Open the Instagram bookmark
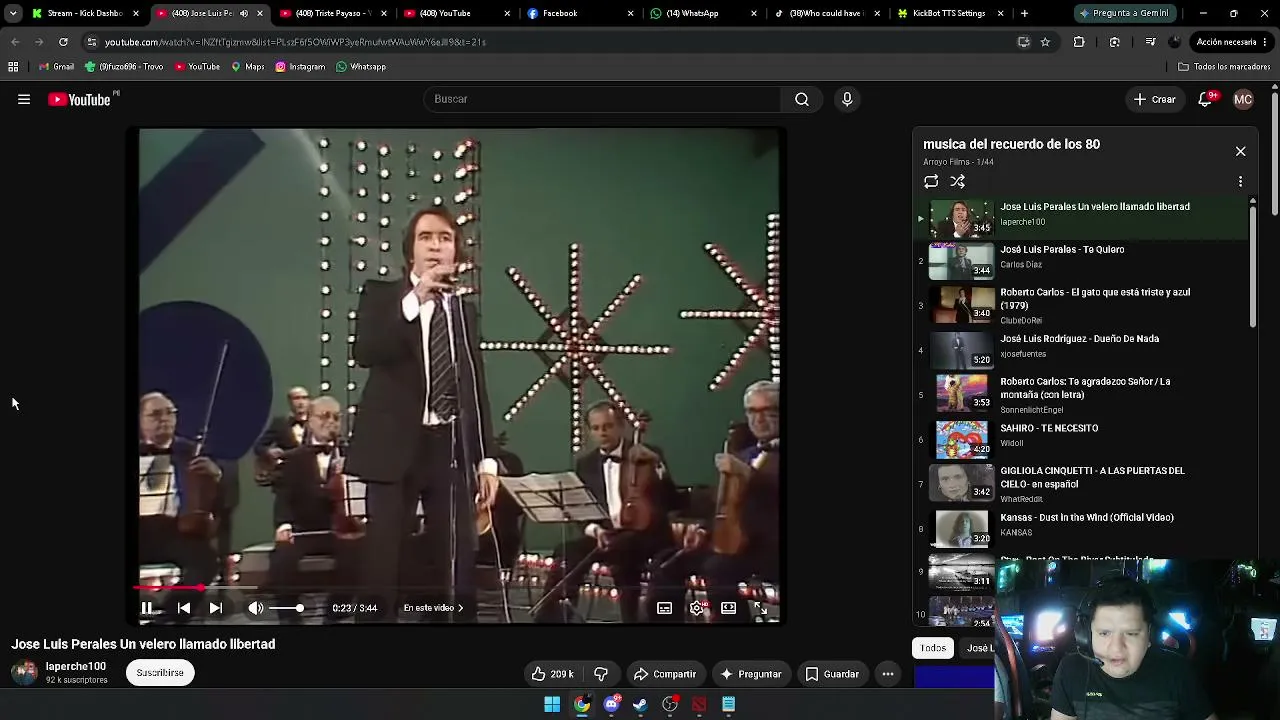 coord(299,67)
